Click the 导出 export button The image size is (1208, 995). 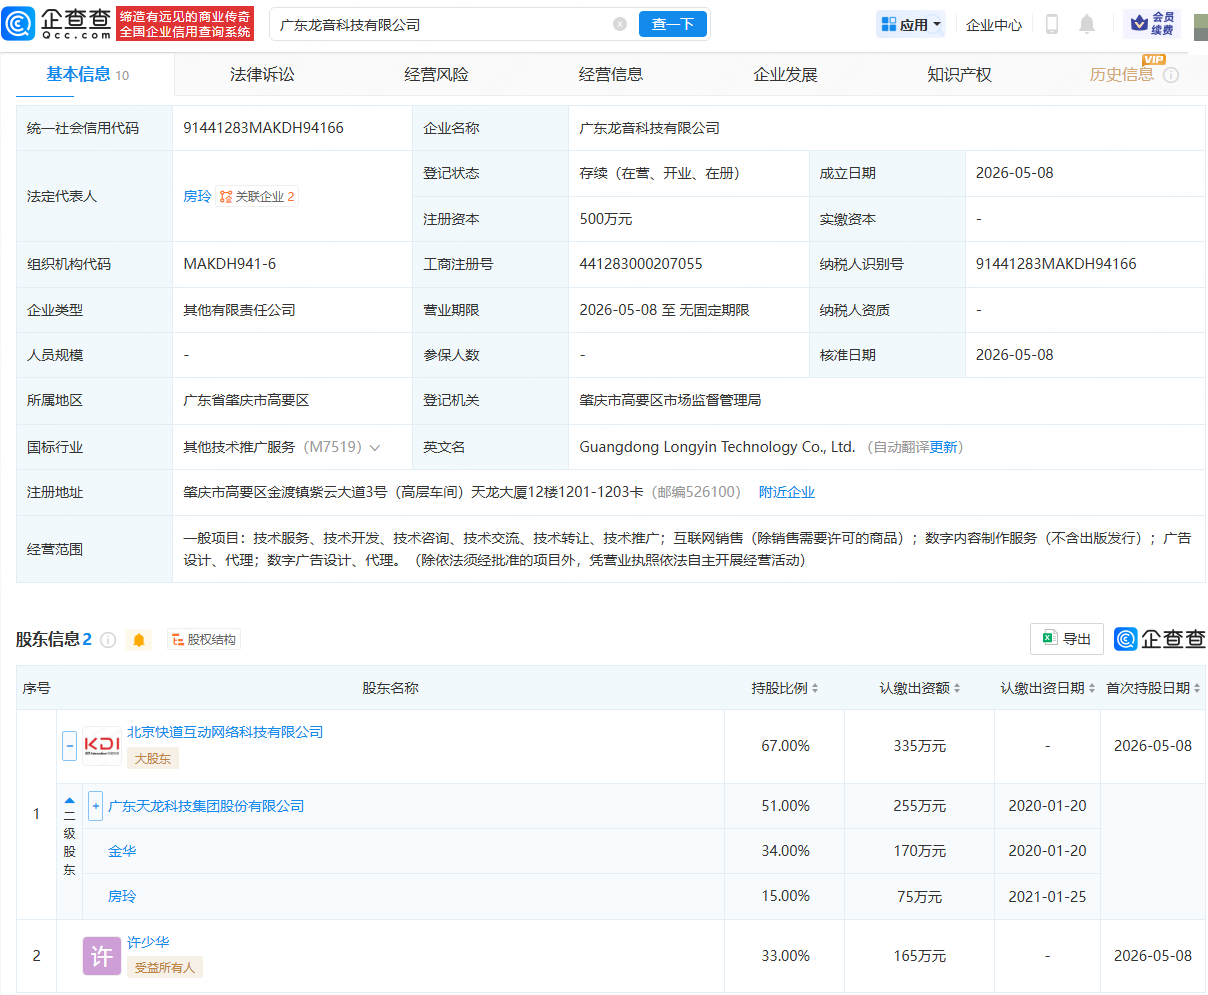(x=1067, y=639)
